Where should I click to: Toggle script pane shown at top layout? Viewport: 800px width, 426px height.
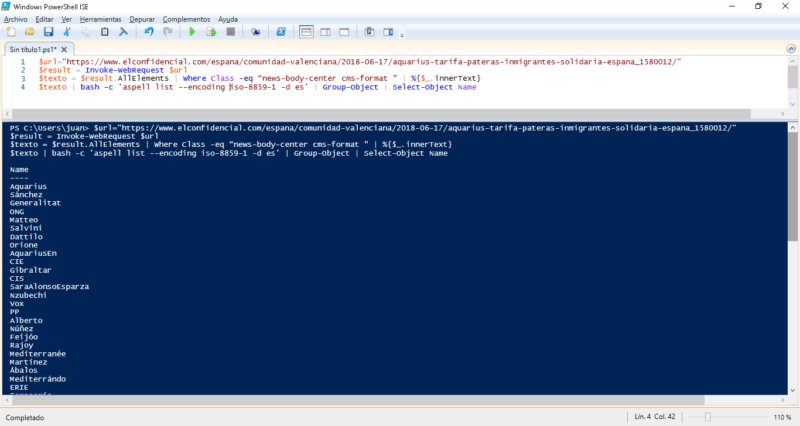(x=305, y=32)
